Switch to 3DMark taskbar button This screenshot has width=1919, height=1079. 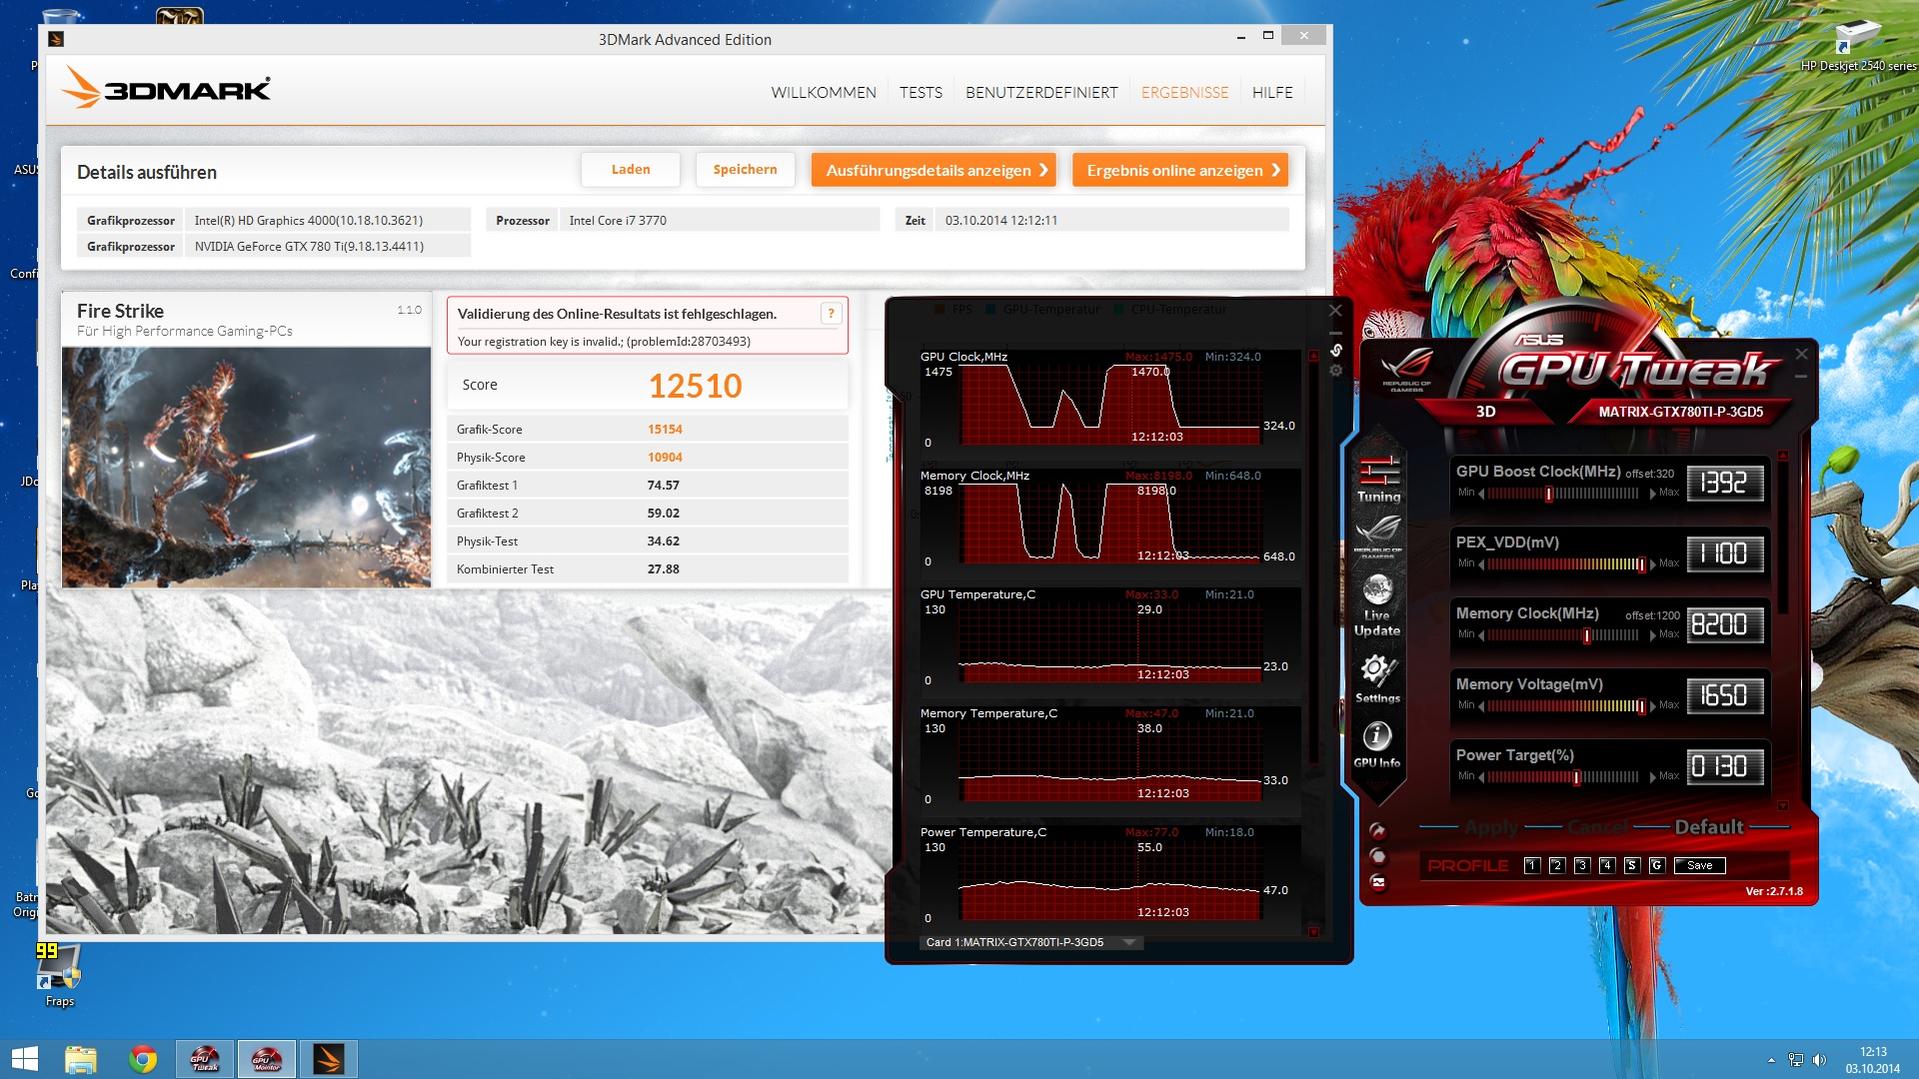coord(328,1059)
